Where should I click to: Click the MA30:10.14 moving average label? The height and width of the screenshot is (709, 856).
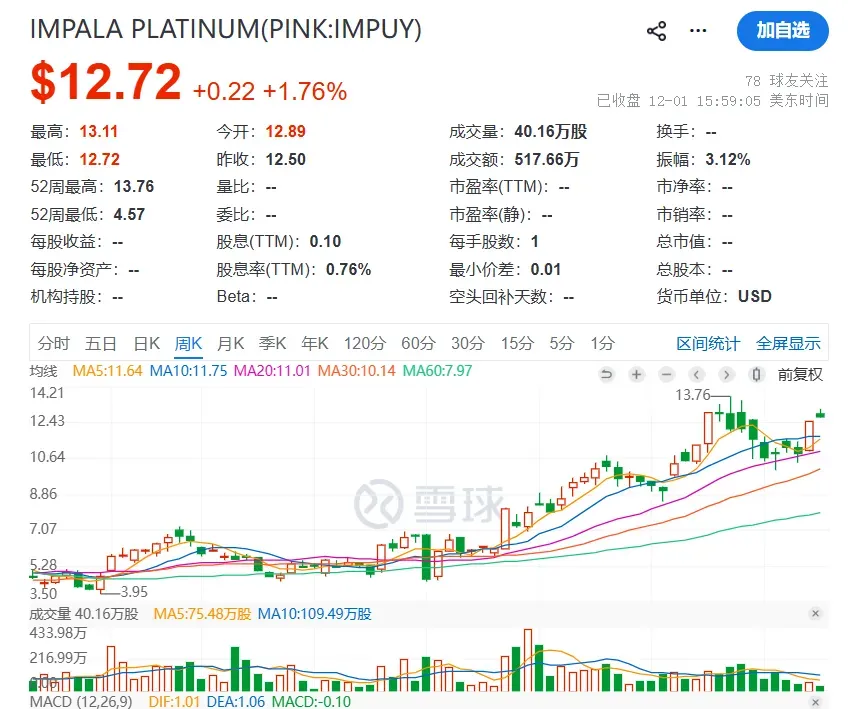356,371
